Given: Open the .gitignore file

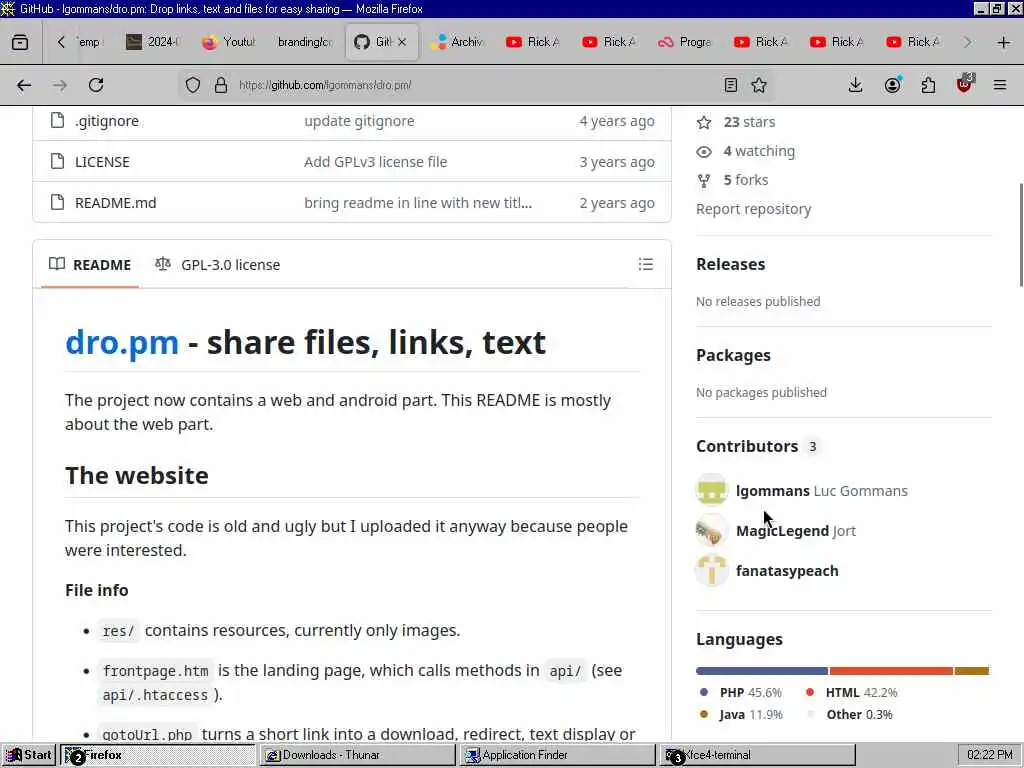Looking at the screenshot, I should click(x=107, y=121).
